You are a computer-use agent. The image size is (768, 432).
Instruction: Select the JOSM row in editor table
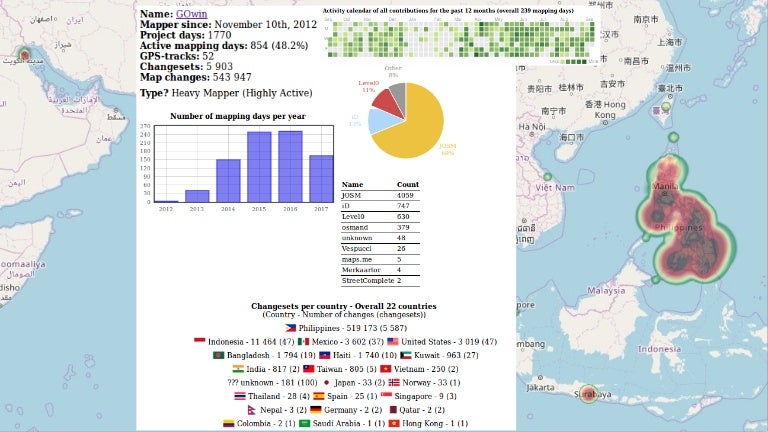coord(380,195)
